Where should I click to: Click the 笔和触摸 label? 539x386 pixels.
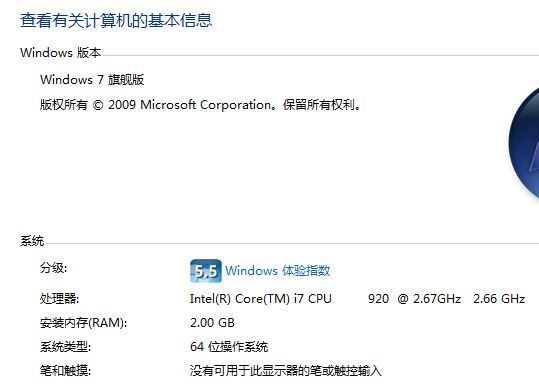[x=65, y=371]
